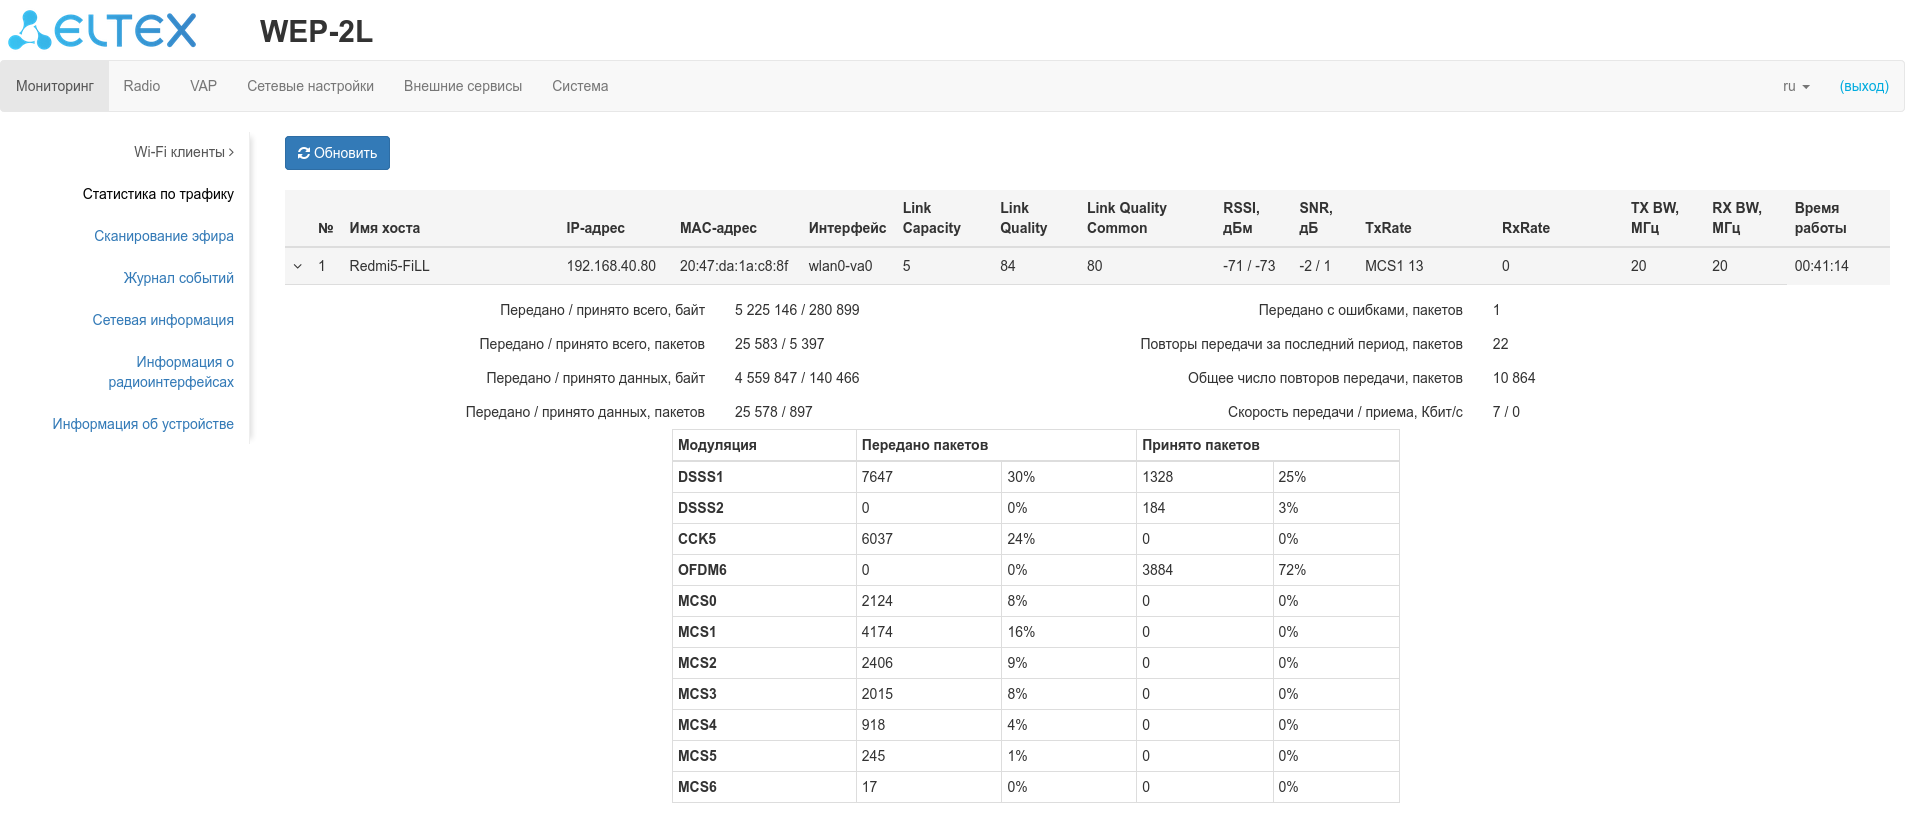Viewport: 1905px width, 830px height.
Task: Go to Сканирование эфира page
Action: (x=164, y=236)
